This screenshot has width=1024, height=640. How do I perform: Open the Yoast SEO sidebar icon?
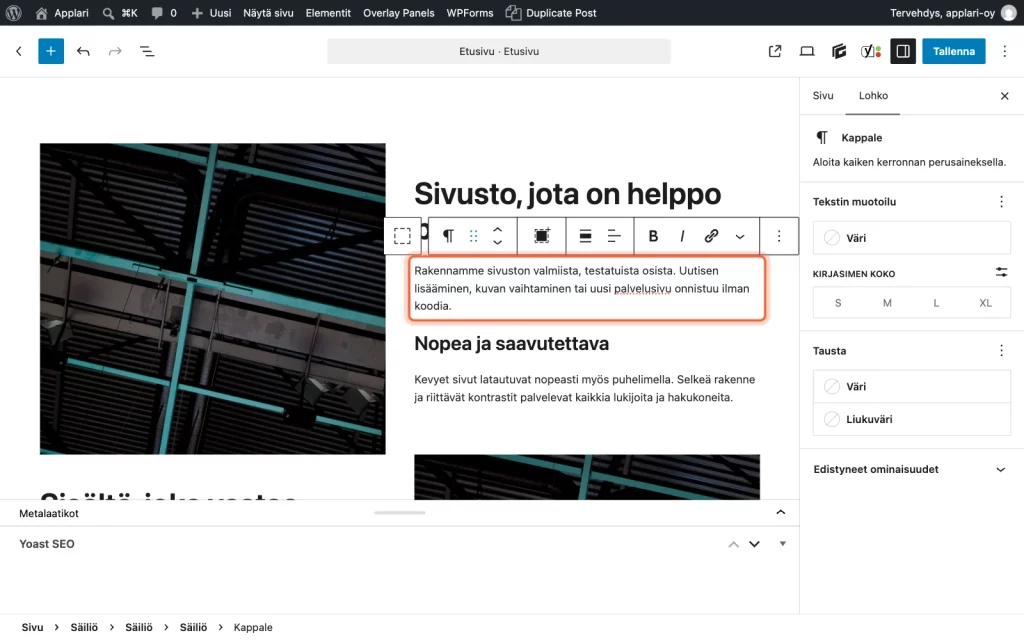pos(871,51)
